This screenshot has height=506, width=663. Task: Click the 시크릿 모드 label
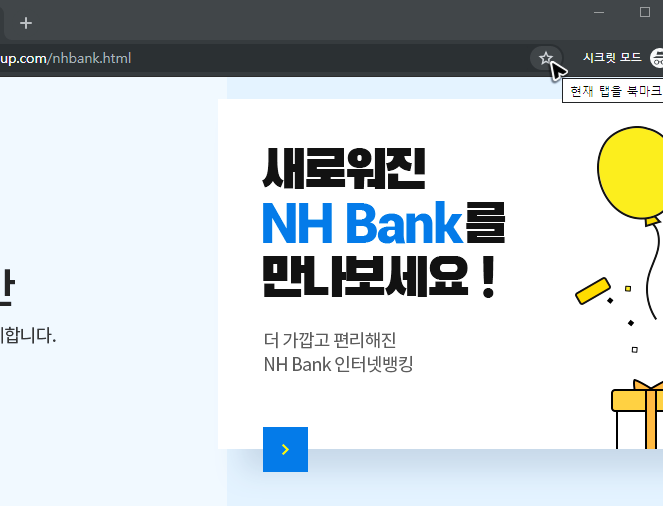[612, 57]
